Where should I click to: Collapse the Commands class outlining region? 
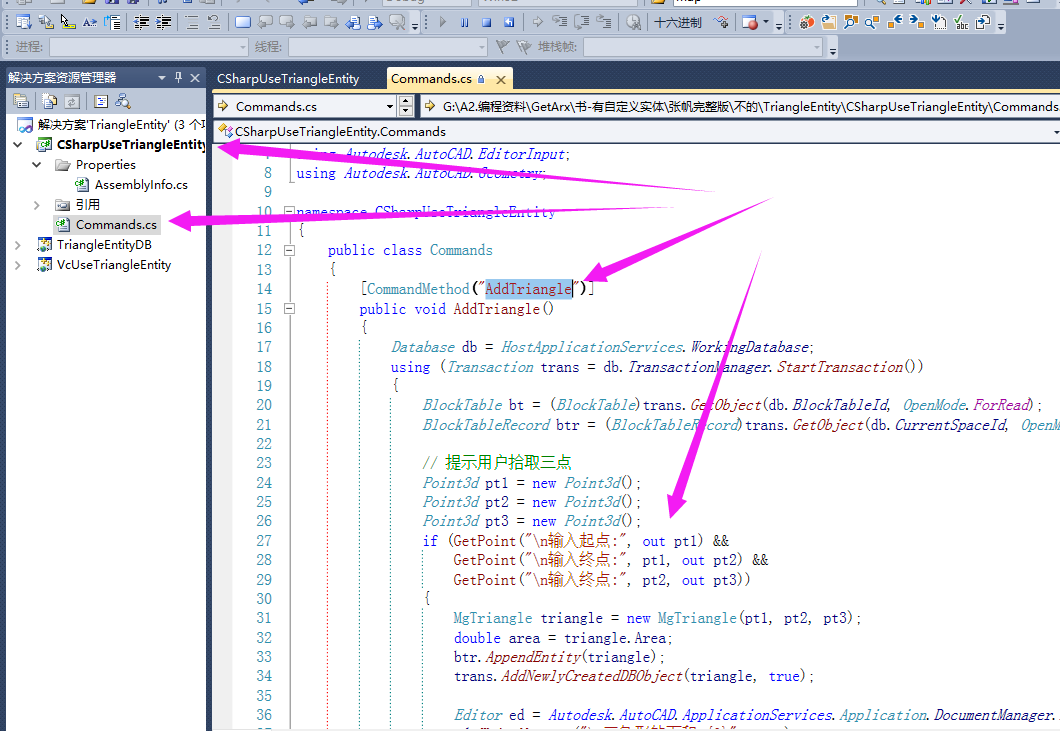(289, 250)
